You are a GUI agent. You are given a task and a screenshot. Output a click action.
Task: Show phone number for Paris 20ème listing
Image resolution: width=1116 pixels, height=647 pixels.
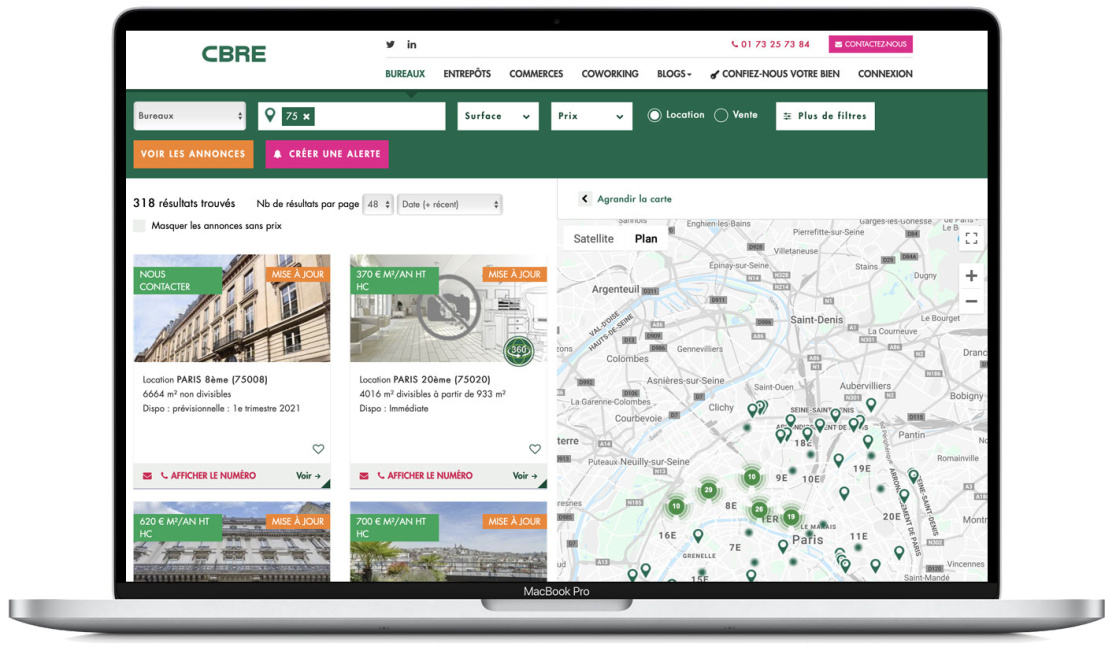424,475
